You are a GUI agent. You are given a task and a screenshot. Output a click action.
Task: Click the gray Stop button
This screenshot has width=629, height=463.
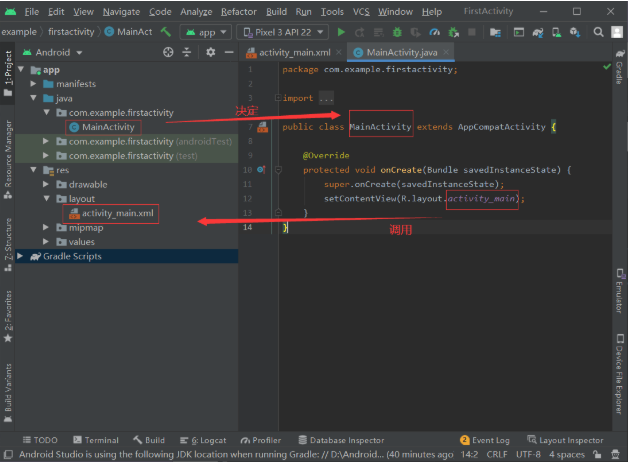[472, 32]
